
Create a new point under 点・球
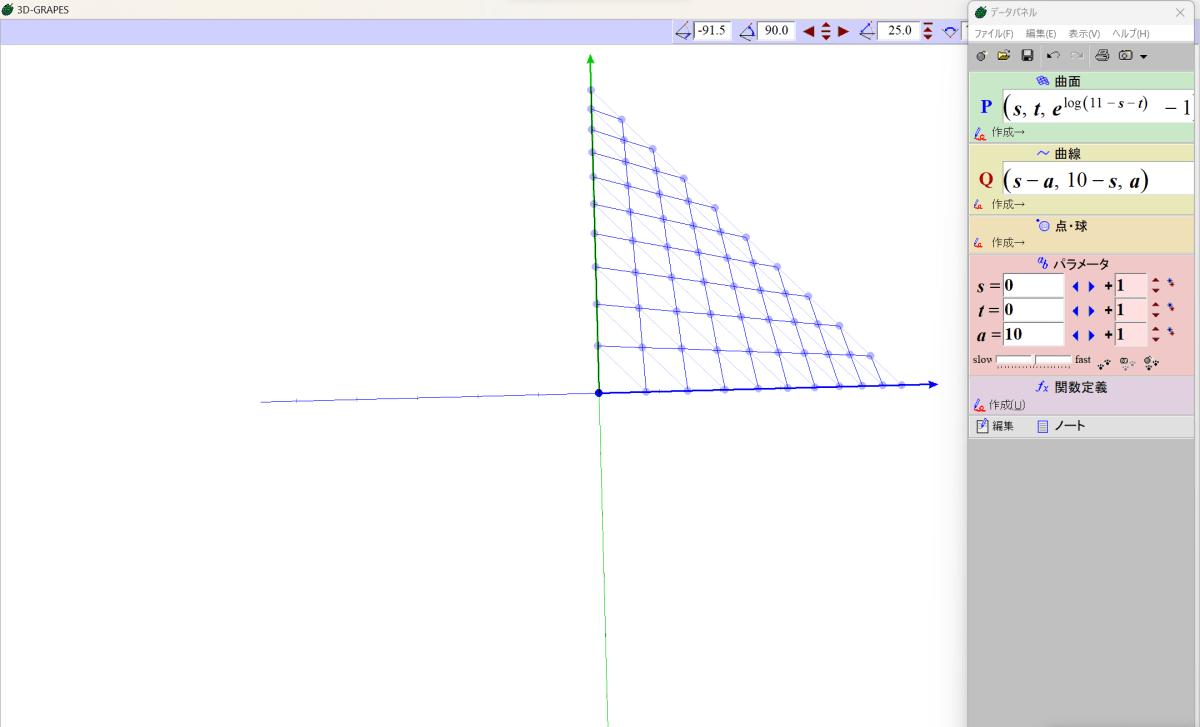click(x=1000, y=242)
